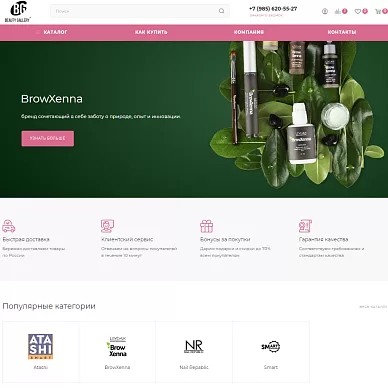The width and height of the screenshot is (388, 388).
Task: Click the fast delivery car icon
Action: click(x=9, y=226)
